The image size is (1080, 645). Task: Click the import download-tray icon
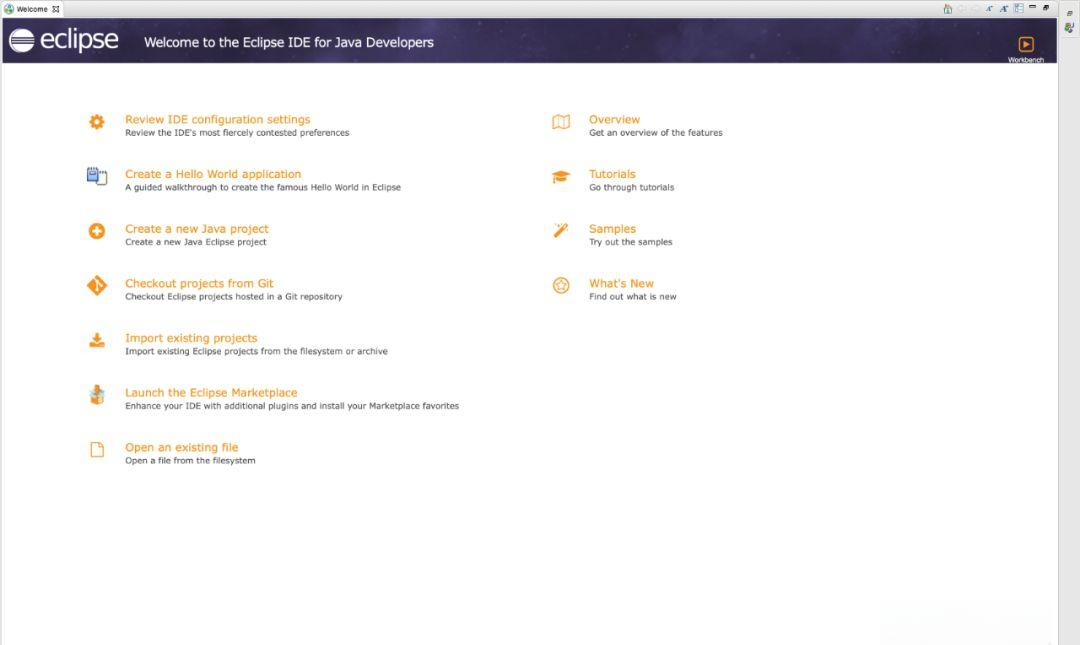pos(96,340)
